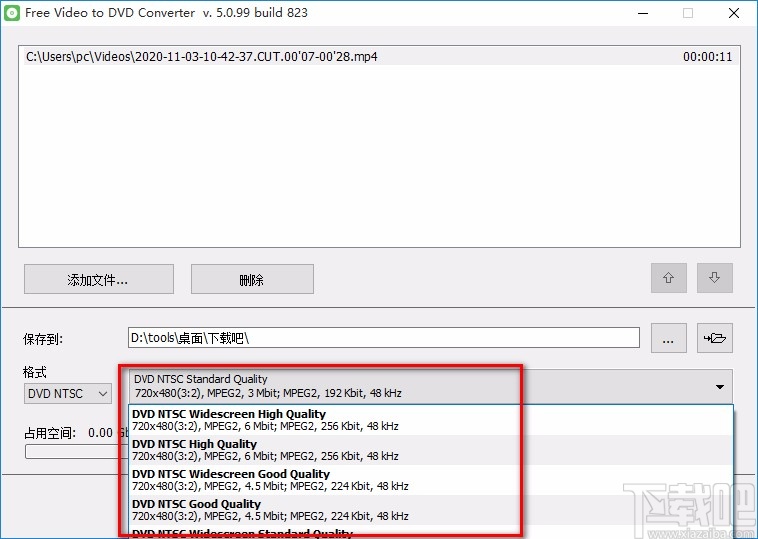Collapse the quality preset dropdown arrow
The height and width of the screenshot is (539, 758).
point(720,387)
